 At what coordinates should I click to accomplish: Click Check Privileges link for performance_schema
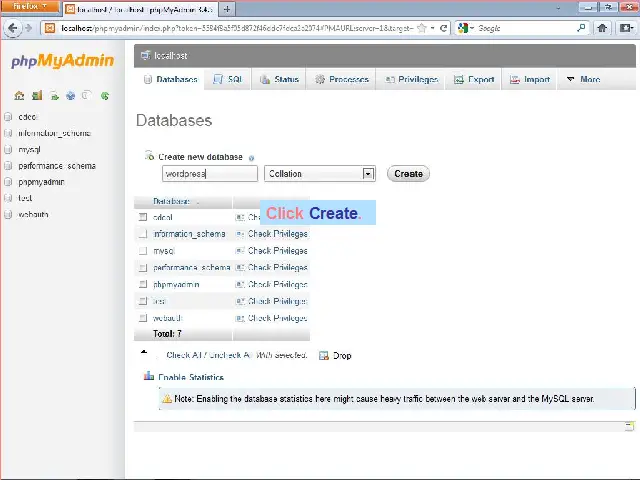[x=278, y=268]
